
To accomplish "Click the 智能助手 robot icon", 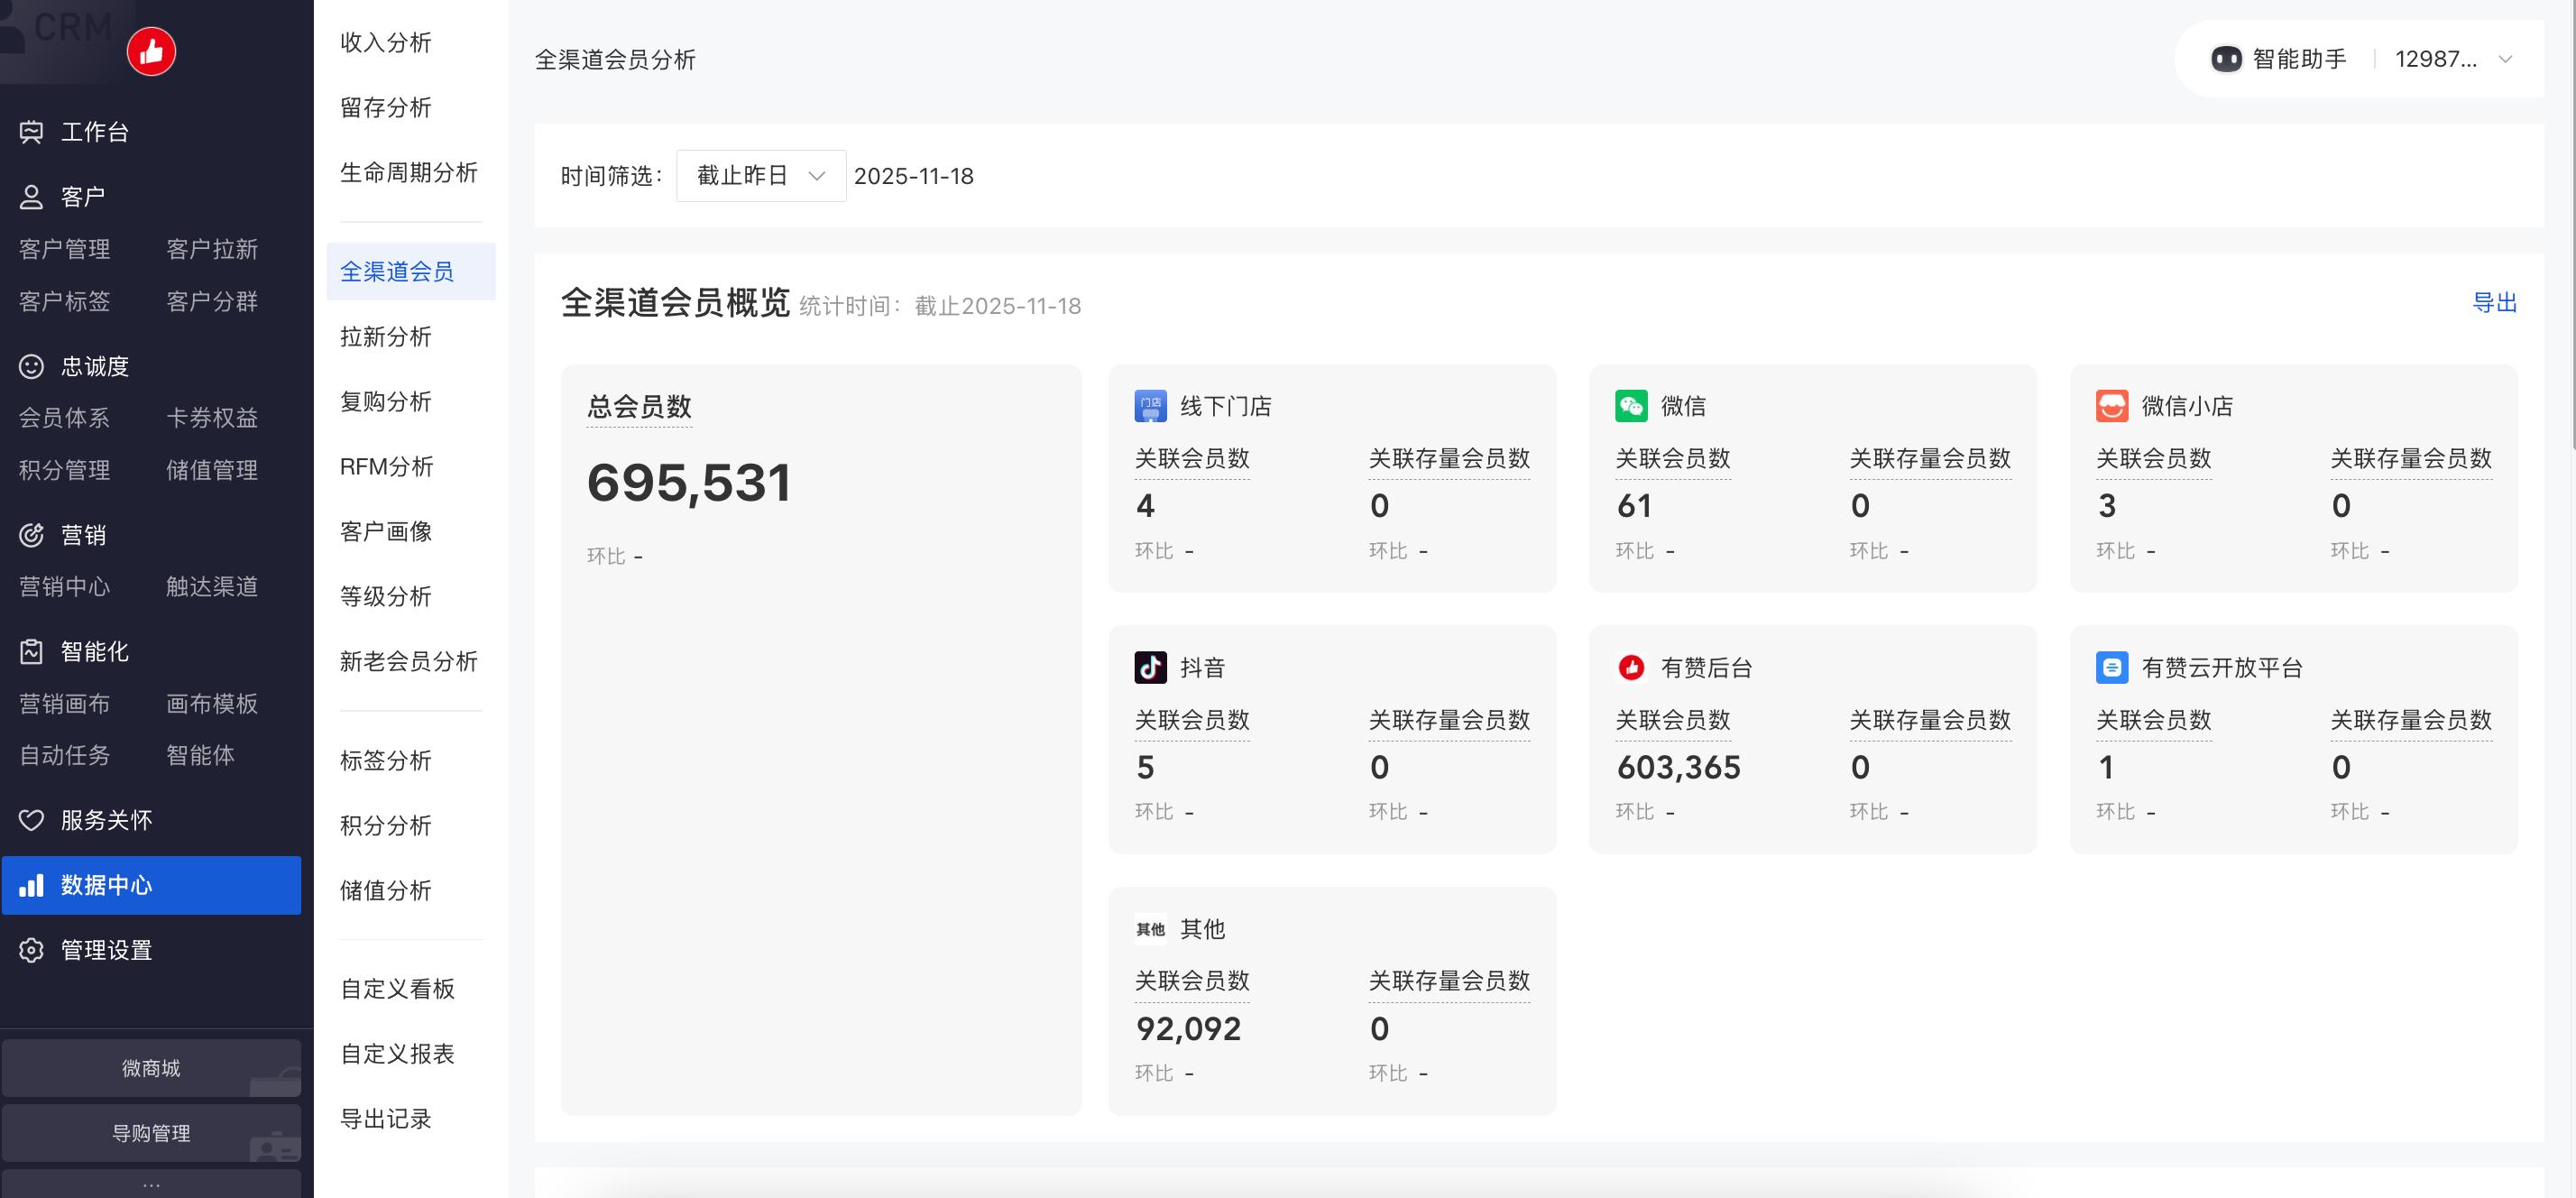I will 2225,59.
